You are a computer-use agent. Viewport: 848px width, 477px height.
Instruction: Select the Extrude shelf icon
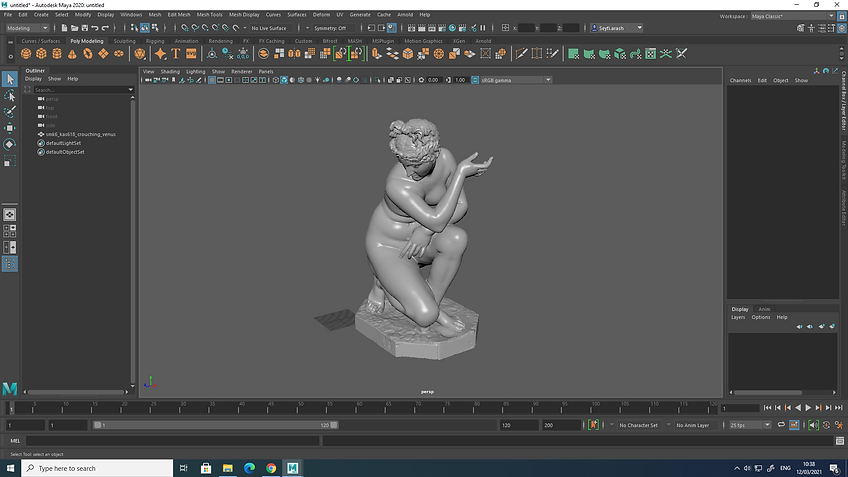coord(376,54)
